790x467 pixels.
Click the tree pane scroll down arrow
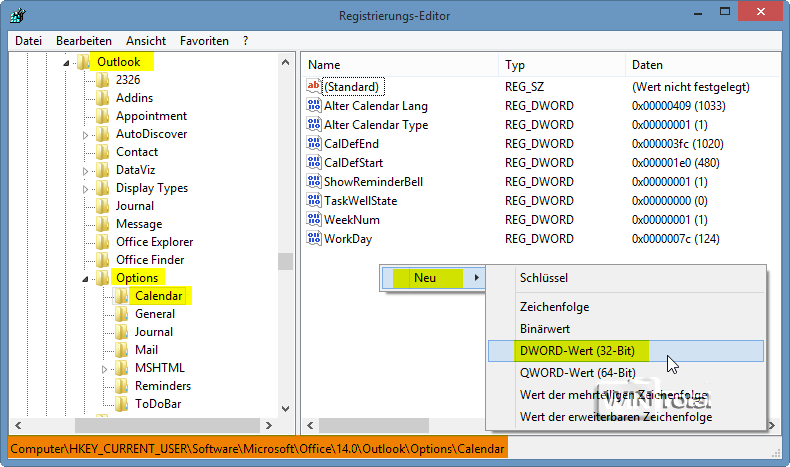[x=286, y=409]
